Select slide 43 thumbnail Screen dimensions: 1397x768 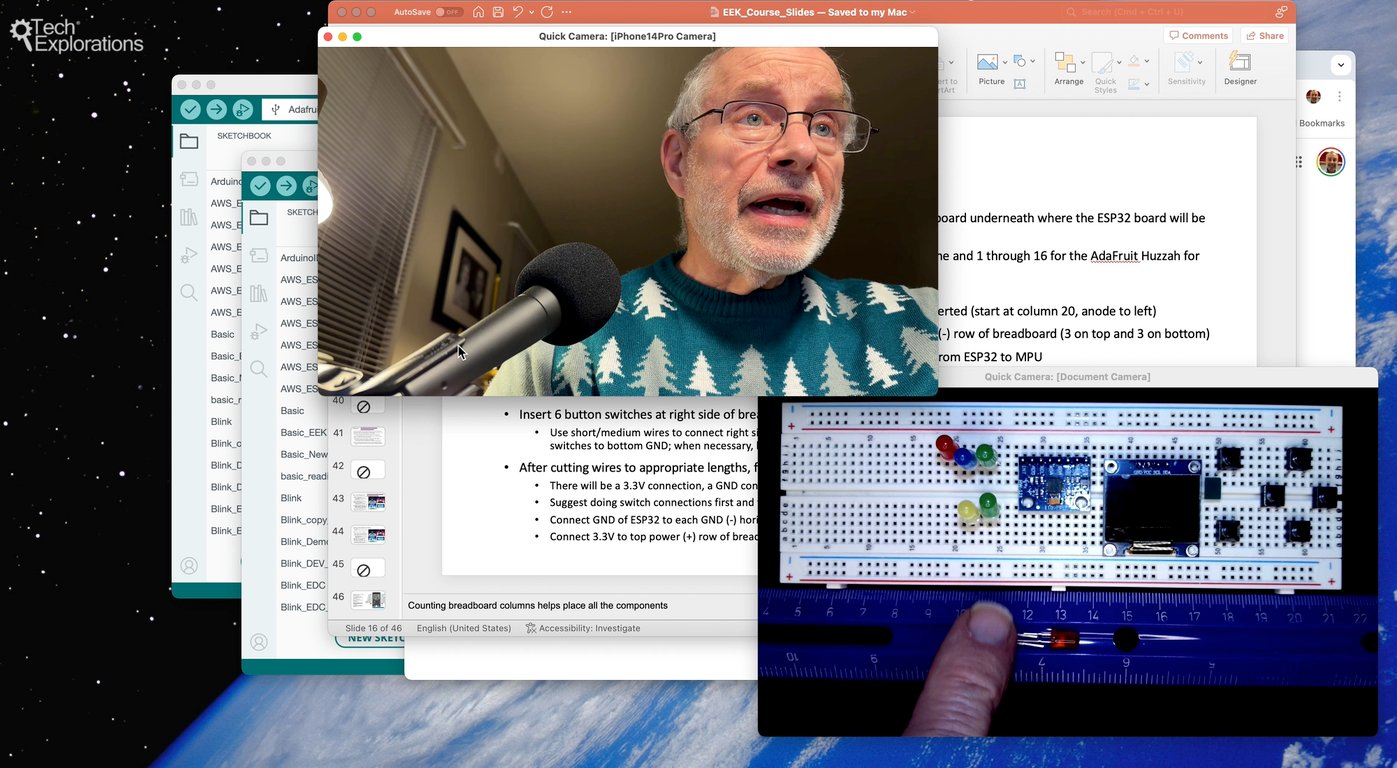click(367, 501)
